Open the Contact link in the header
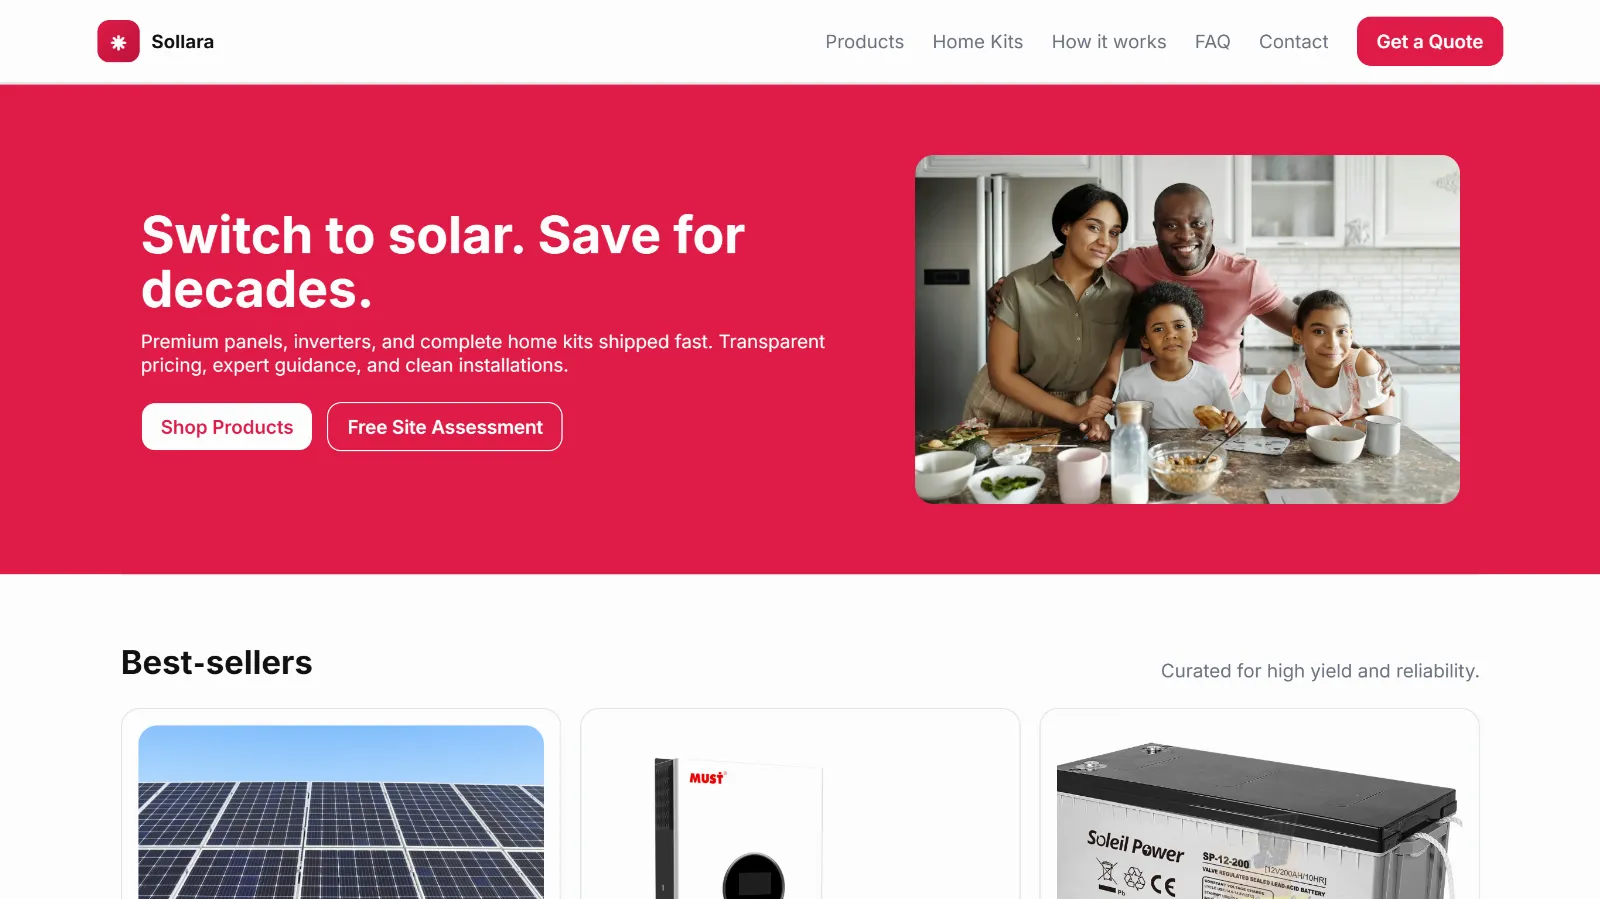This screenshot has height=899, width=1600. click(1293, 41)
